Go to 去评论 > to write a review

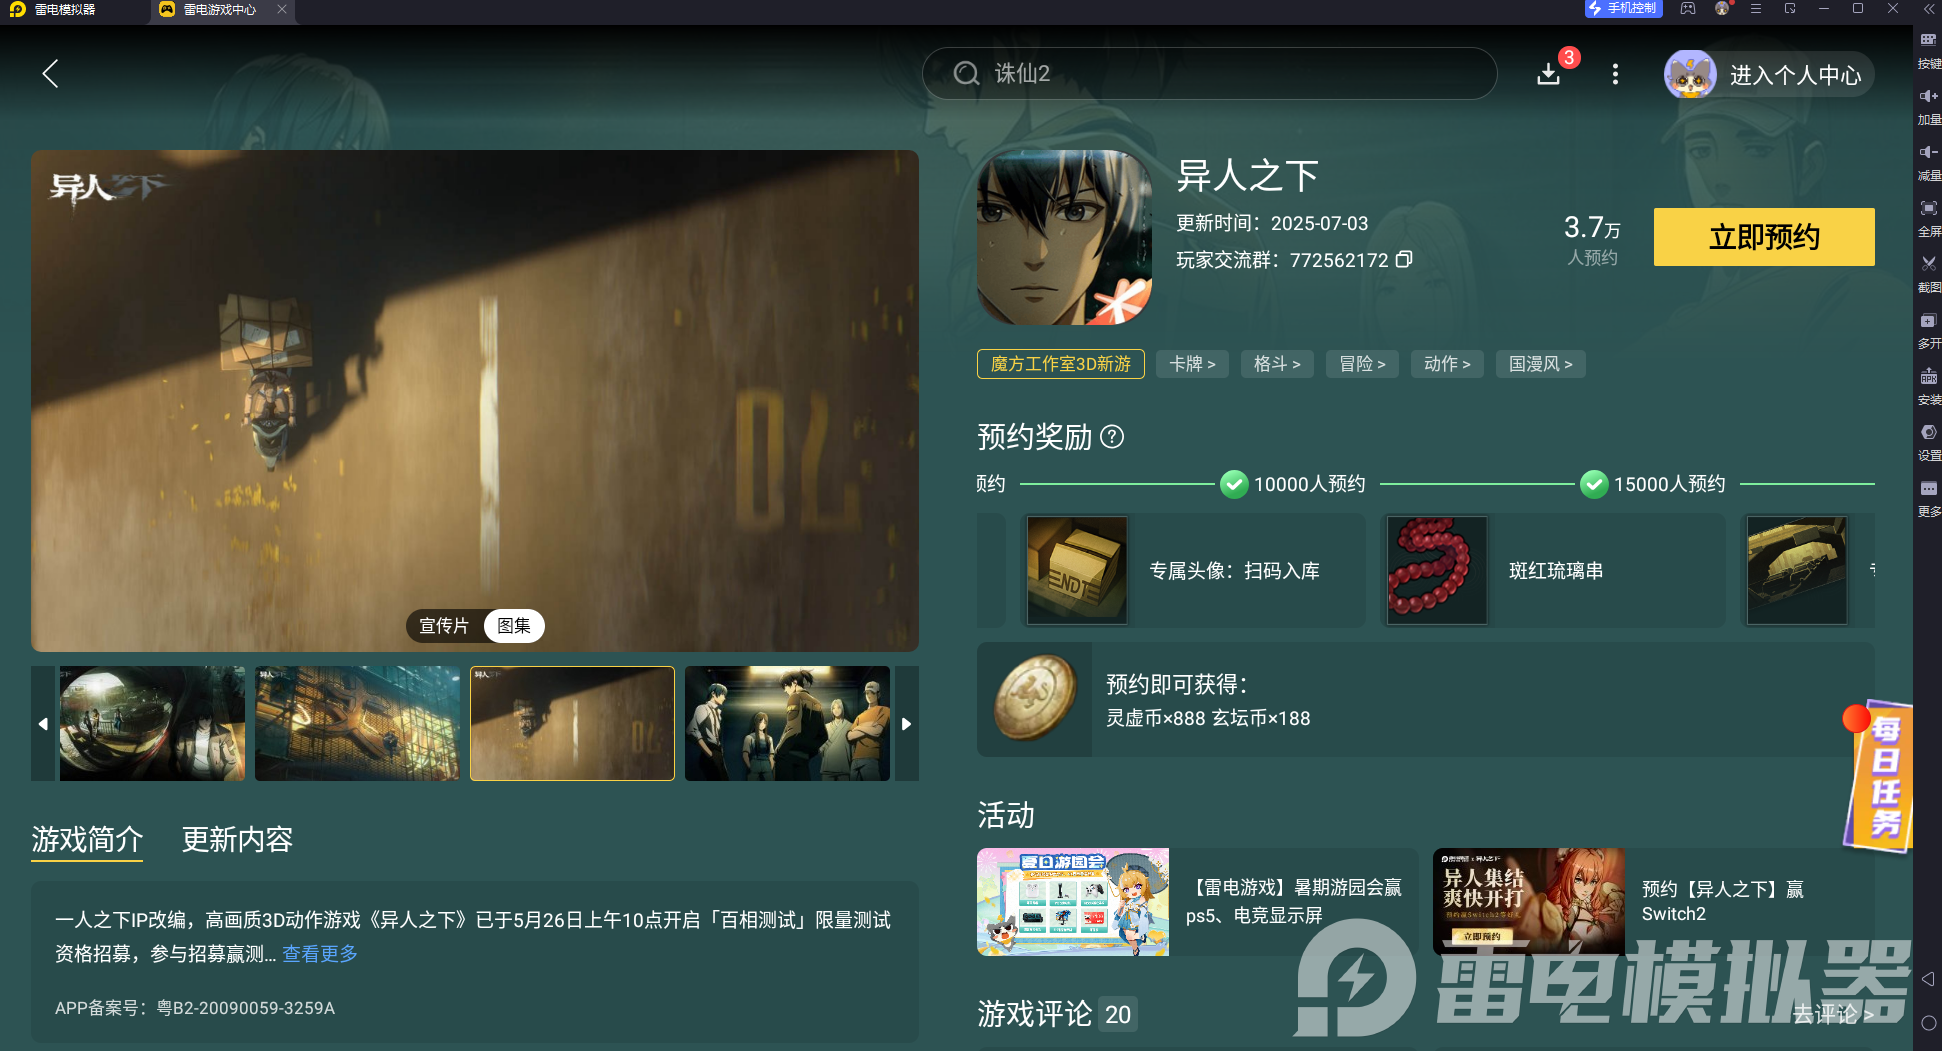1834,1014
